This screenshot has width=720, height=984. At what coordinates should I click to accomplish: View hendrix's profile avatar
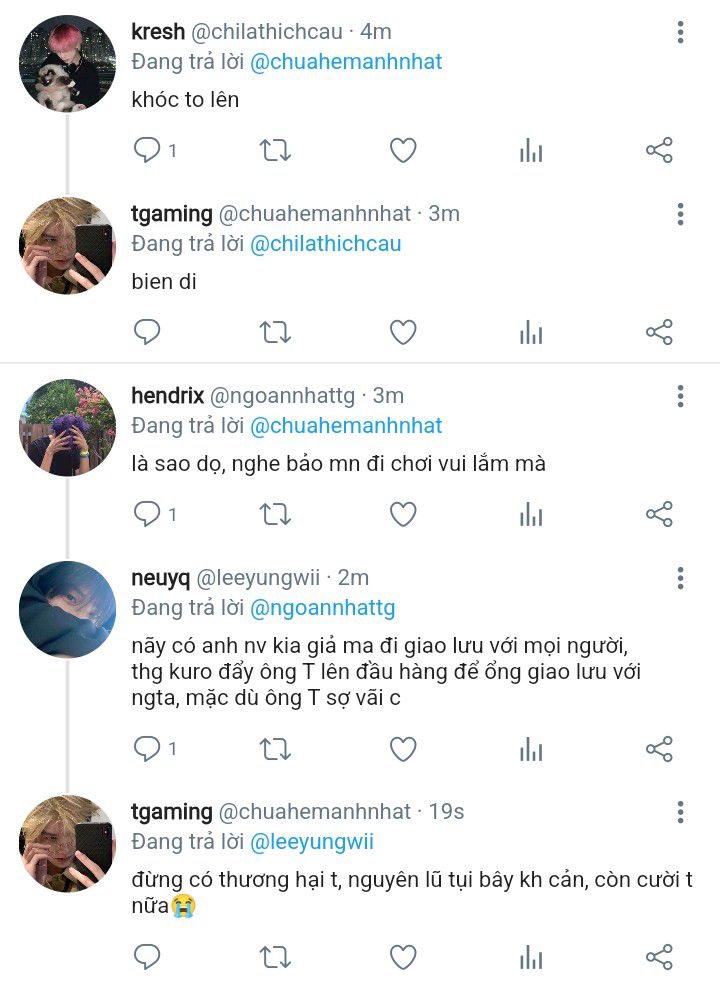68,426
